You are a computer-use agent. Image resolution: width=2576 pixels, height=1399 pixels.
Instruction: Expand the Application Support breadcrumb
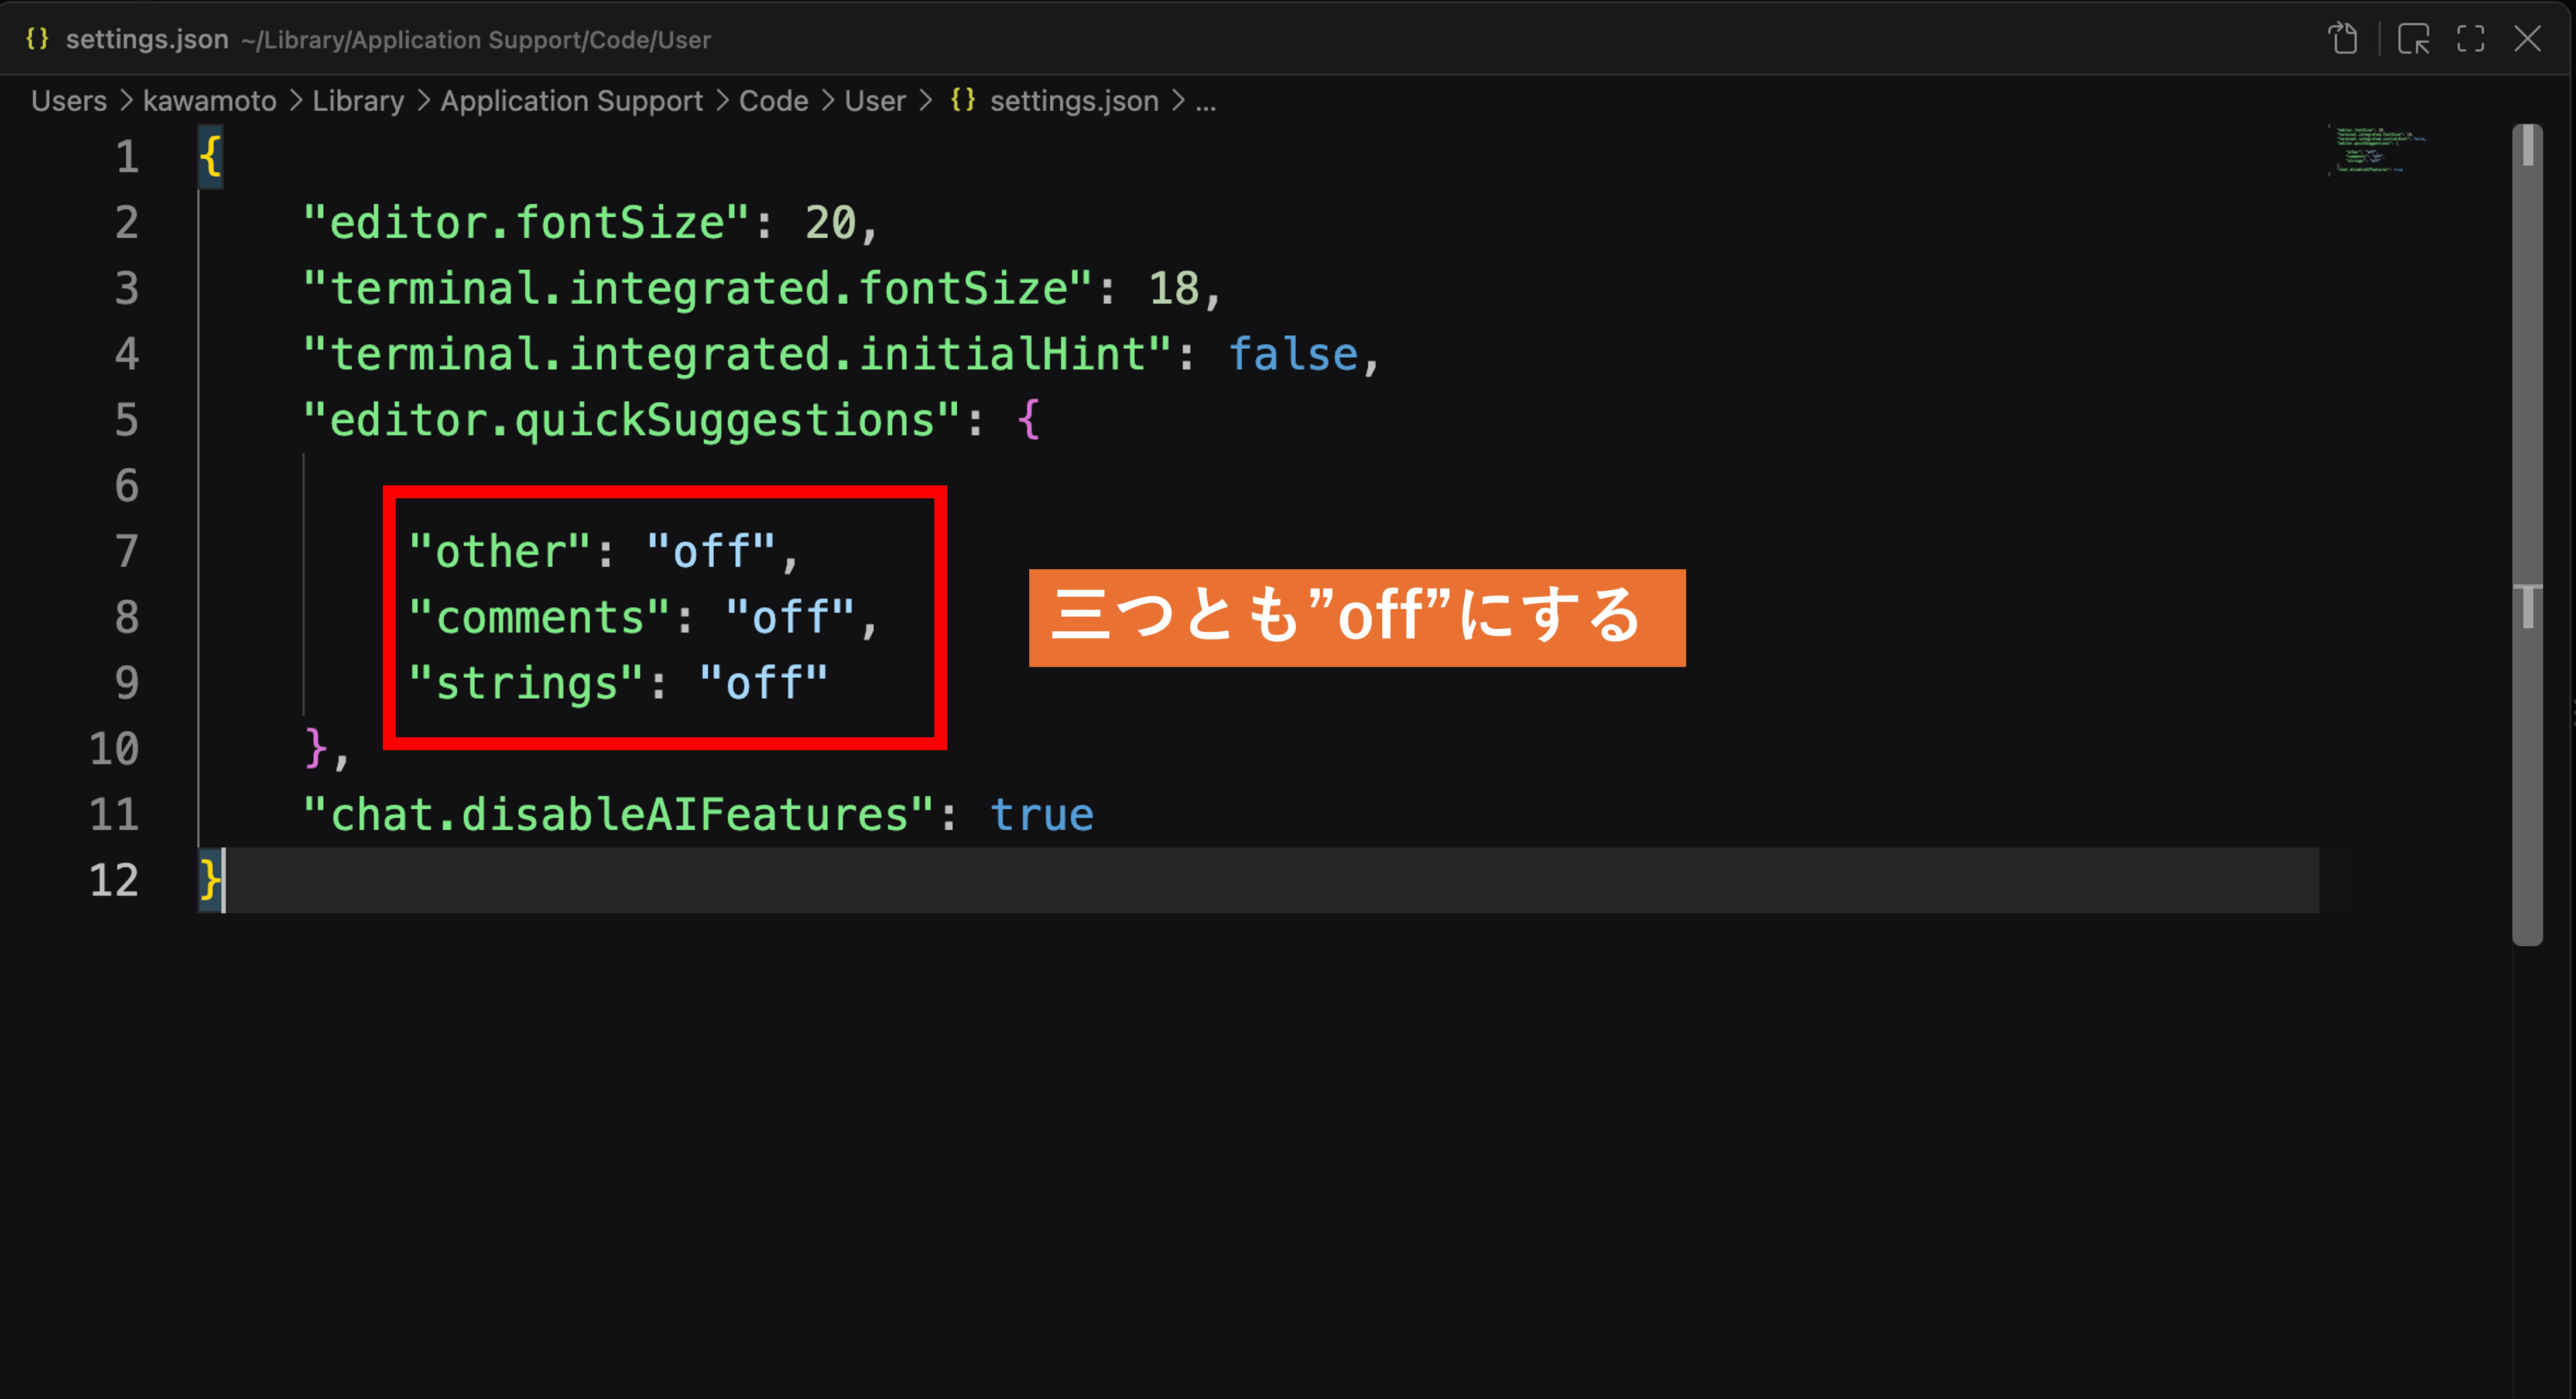tap(571, 101)
